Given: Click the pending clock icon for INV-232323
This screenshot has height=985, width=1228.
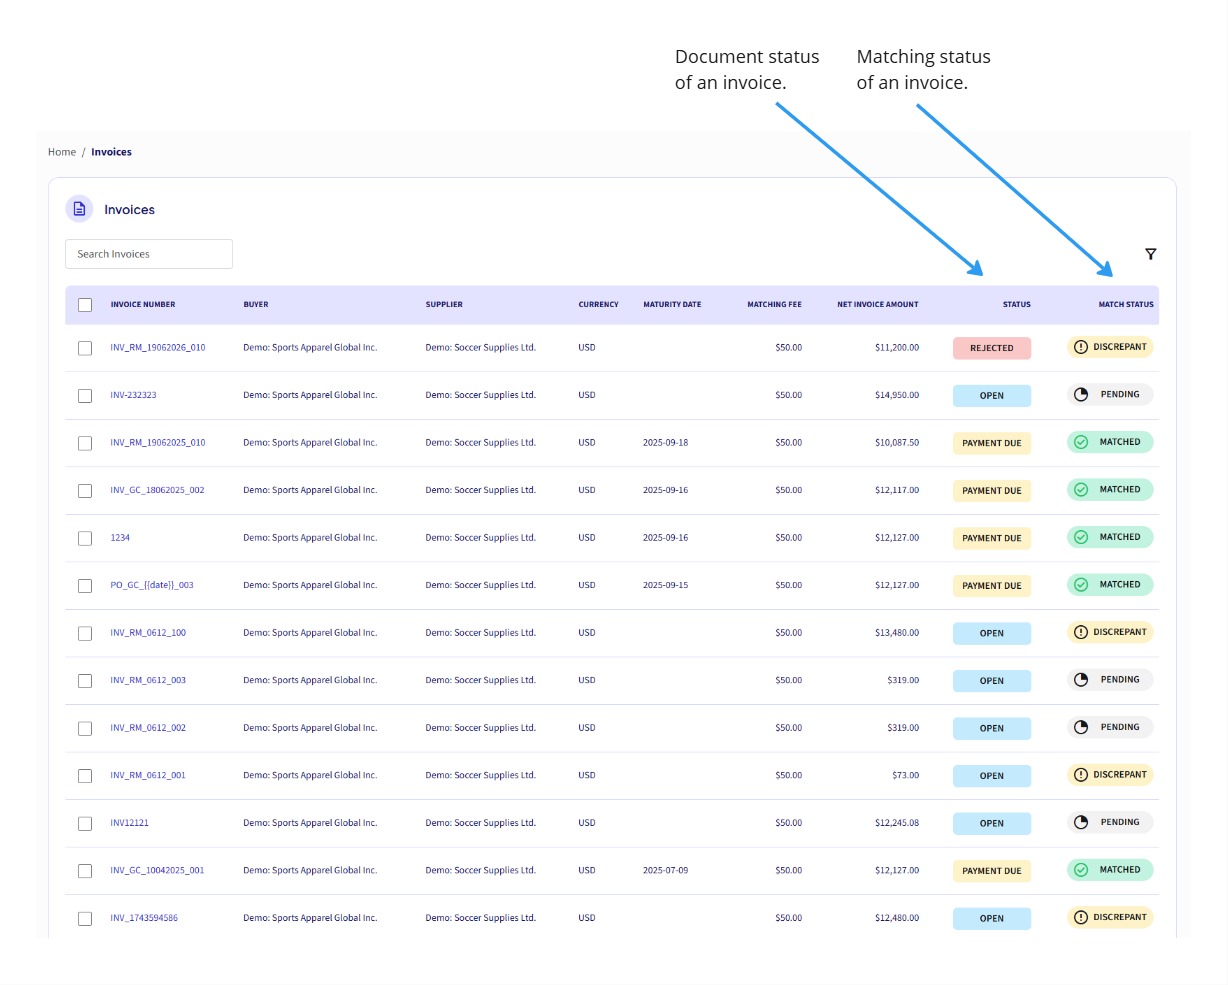Looking at the screenshot, I should coord(1081,394).
